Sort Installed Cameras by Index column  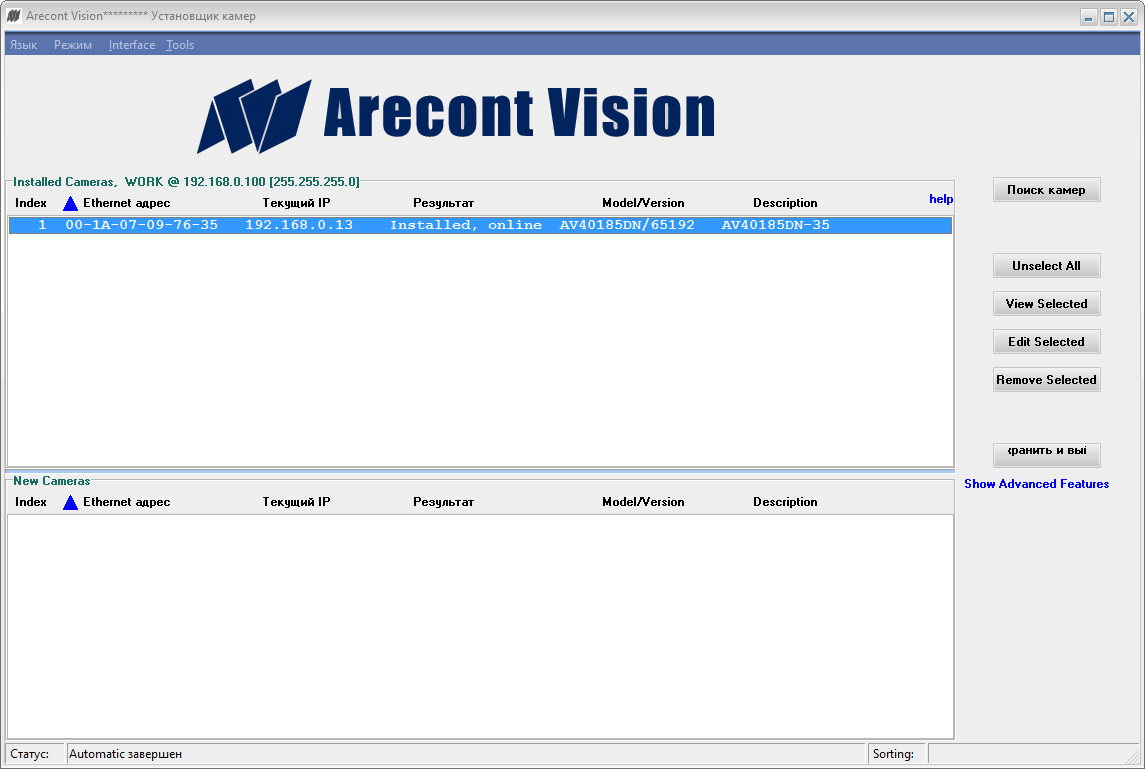(x=31, y=203)
